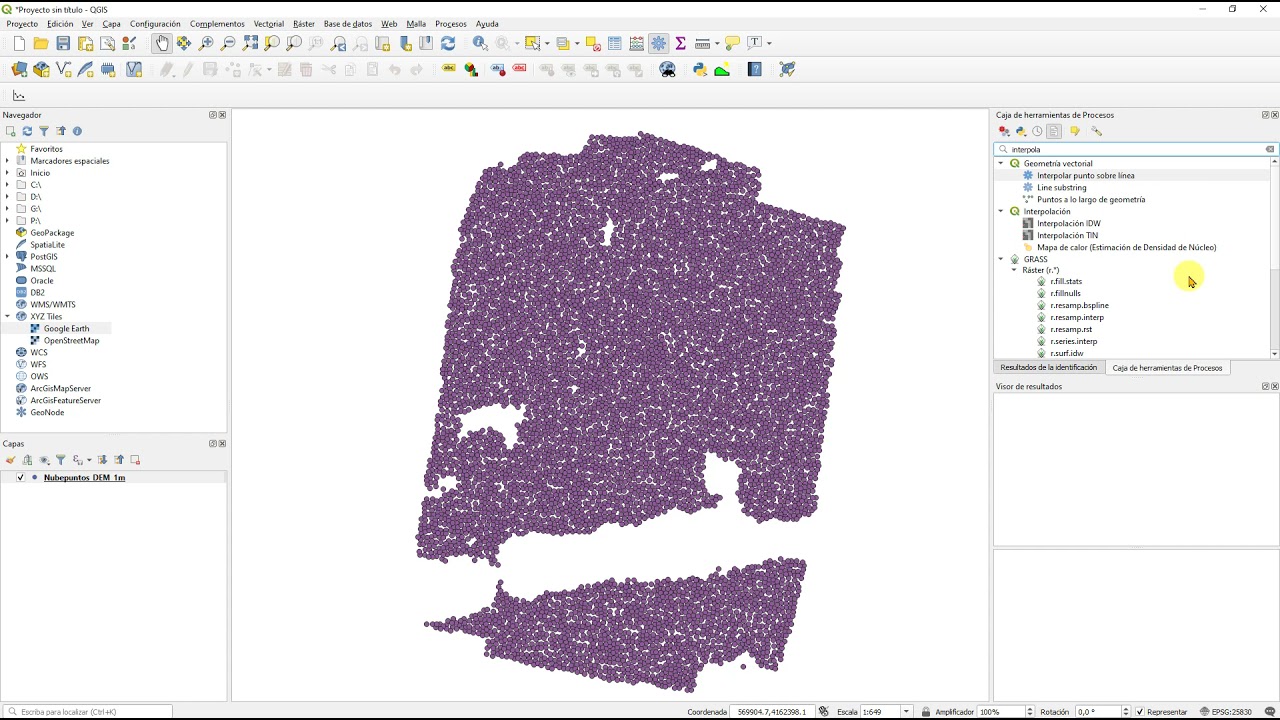Refresh the map canvas
The height and width of the screenshot is (720, 1280).
(x=448, y=43)
